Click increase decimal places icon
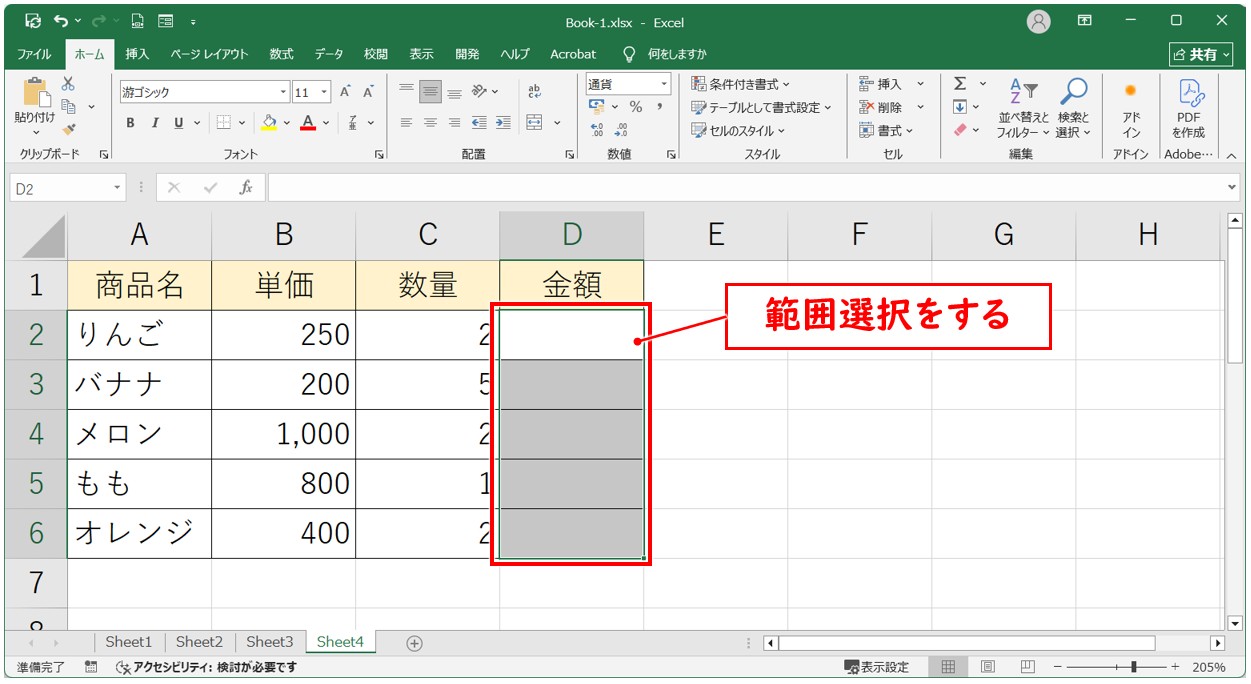Screen dimensions: 1251x684 pyautogui.click(x=597, y=130)
